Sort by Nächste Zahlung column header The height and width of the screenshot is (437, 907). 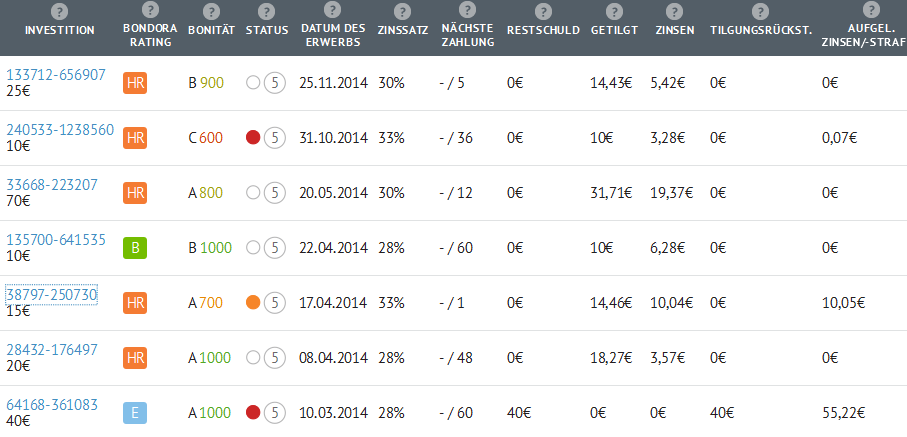pyautogui.click(x=467, y=36)
